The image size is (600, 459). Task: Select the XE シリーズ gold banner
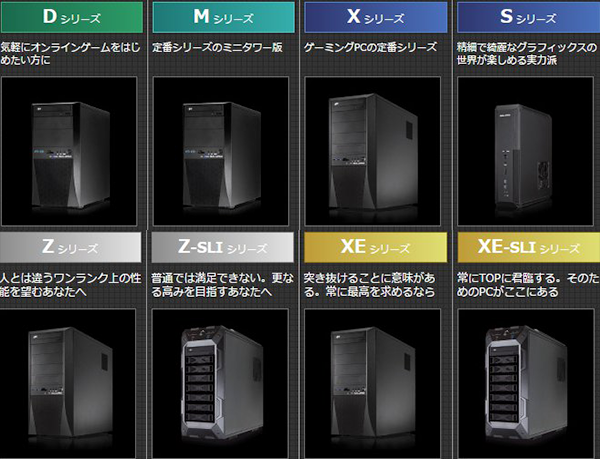point(375,247)
